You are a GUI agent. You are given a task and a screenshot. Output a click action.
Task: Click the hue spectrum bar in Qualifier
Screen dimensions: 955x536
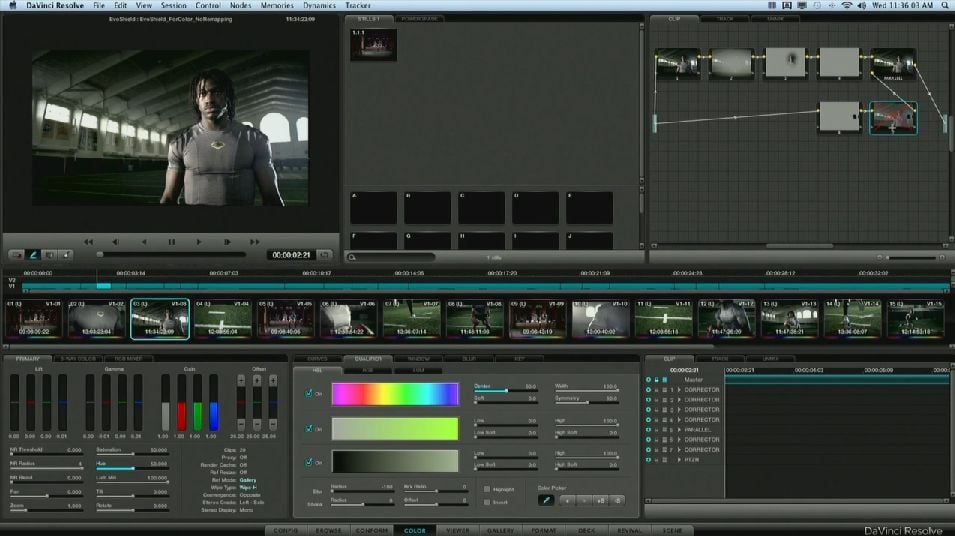(395, 394)
